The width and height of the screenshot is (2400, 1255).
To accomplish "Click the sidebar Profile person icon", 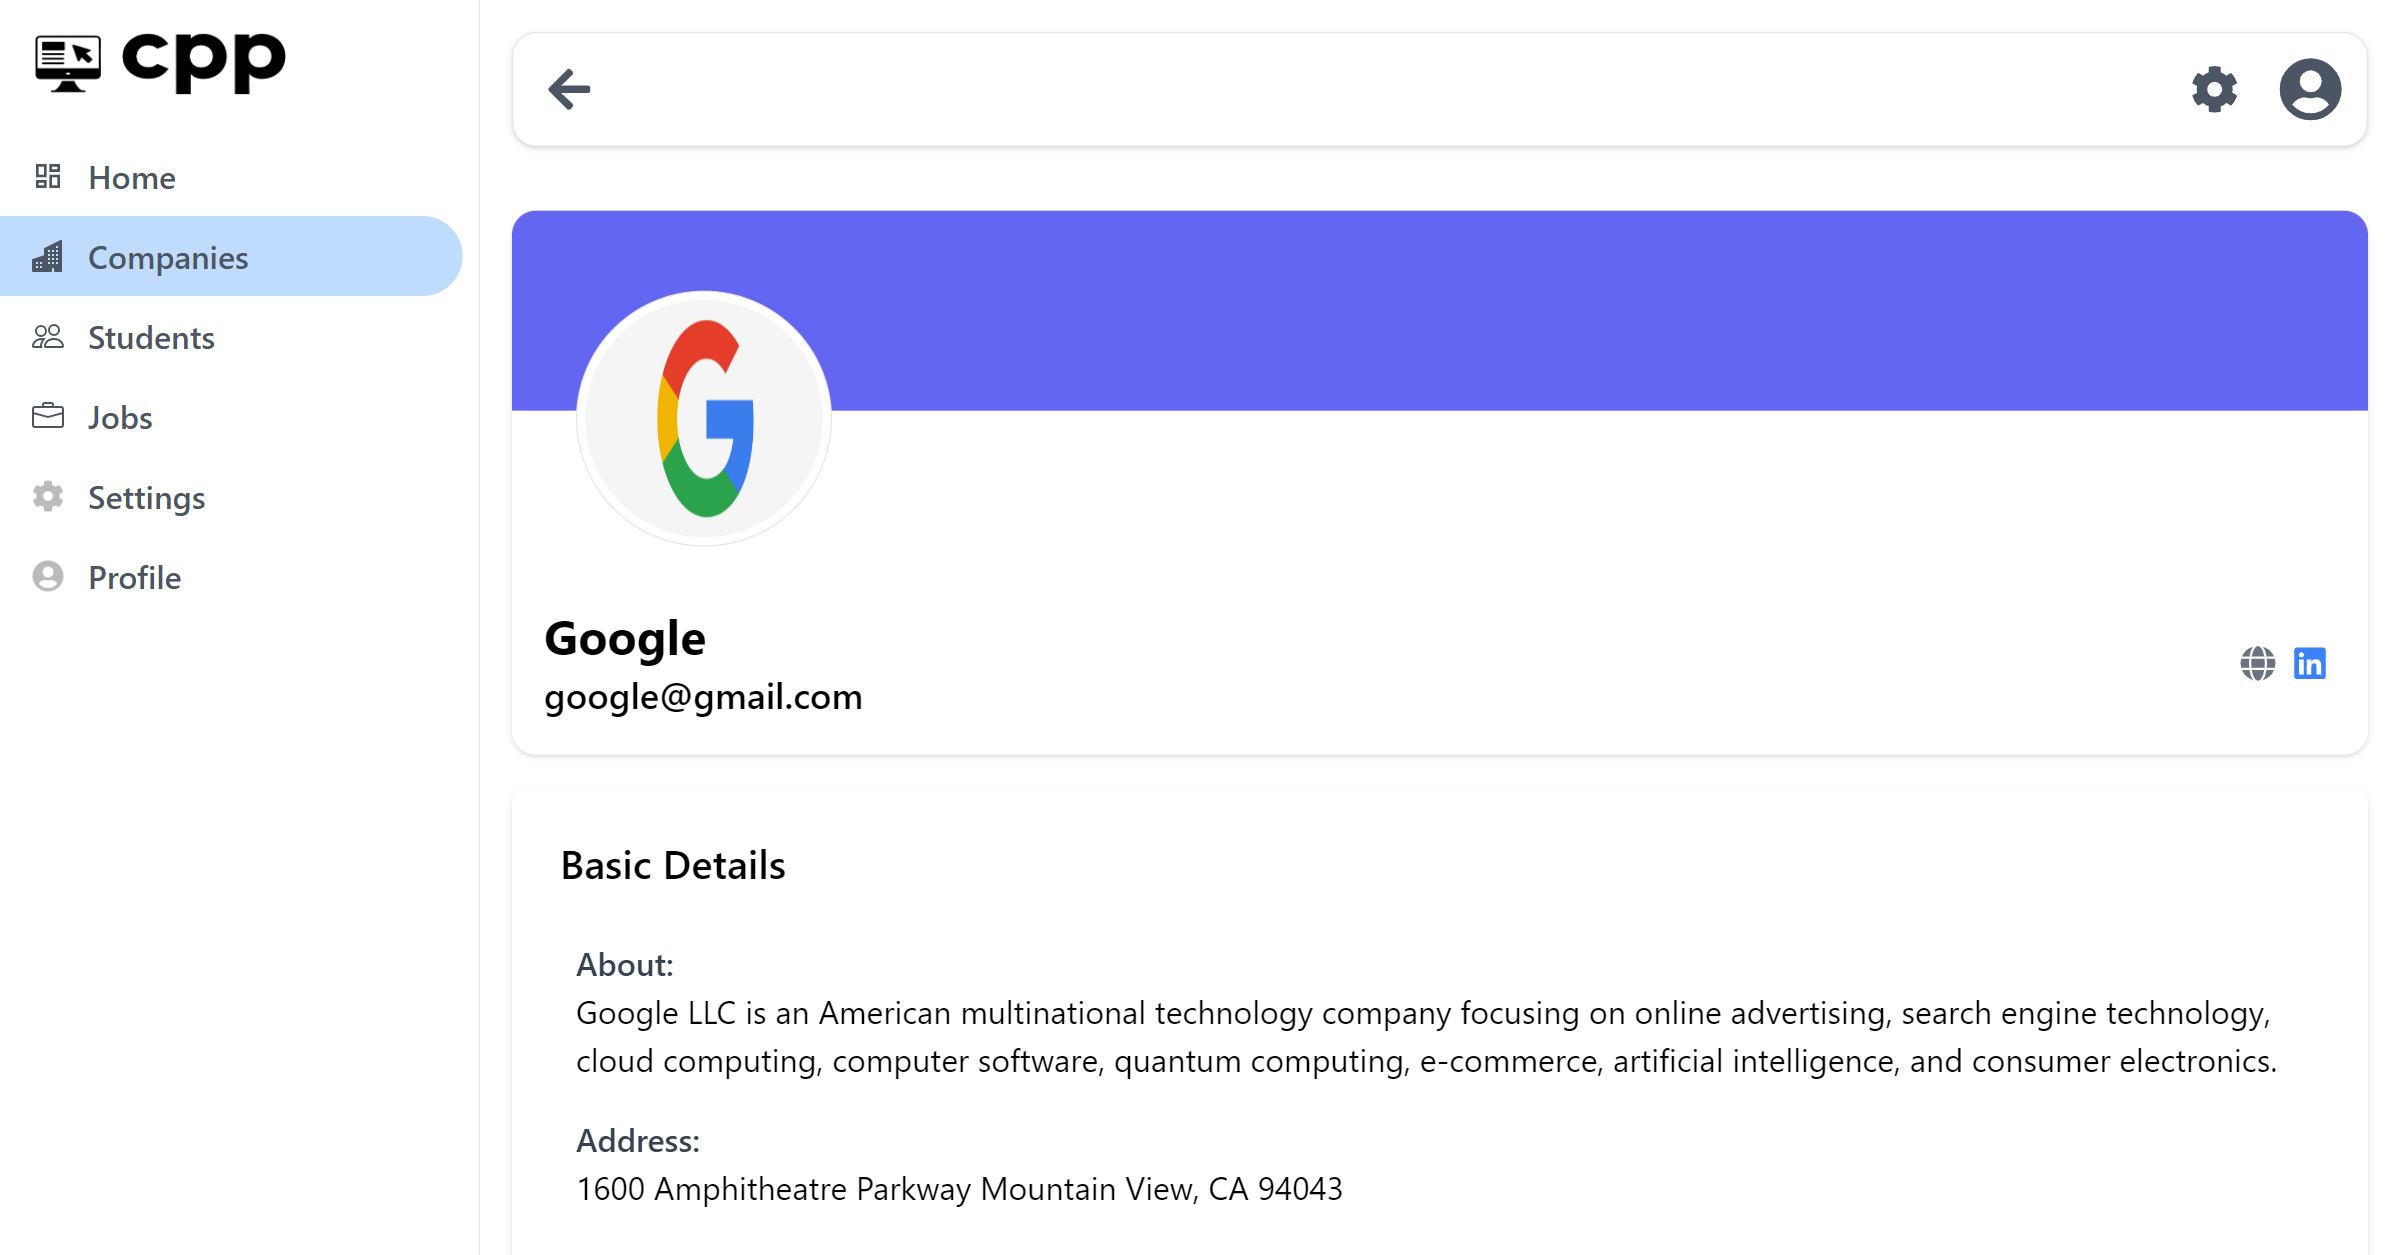I will [x=48, y=577].
